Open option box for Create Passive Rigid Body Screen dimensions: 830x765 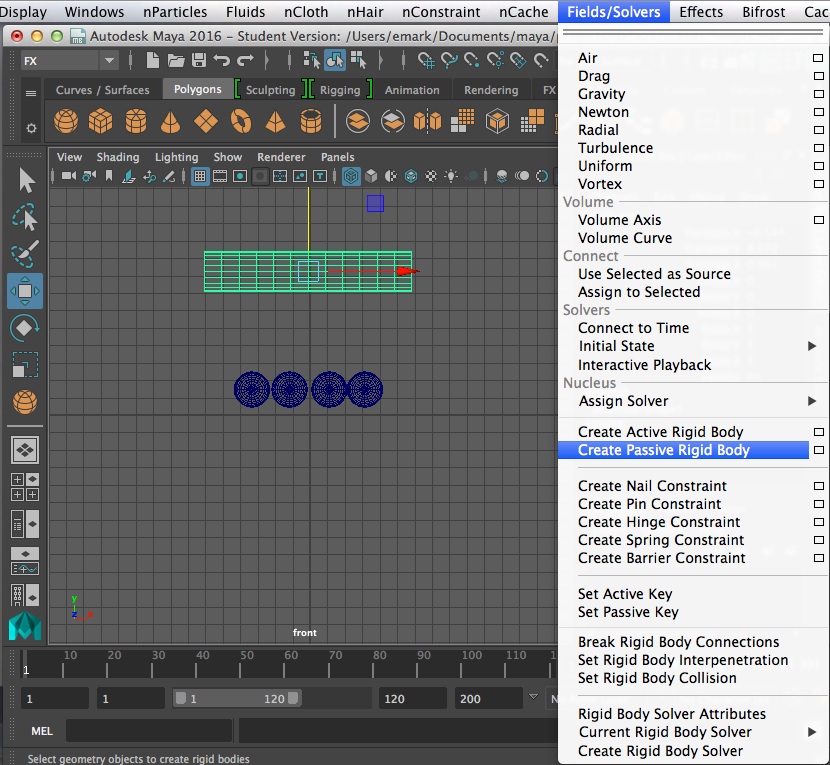pos(819,450)
